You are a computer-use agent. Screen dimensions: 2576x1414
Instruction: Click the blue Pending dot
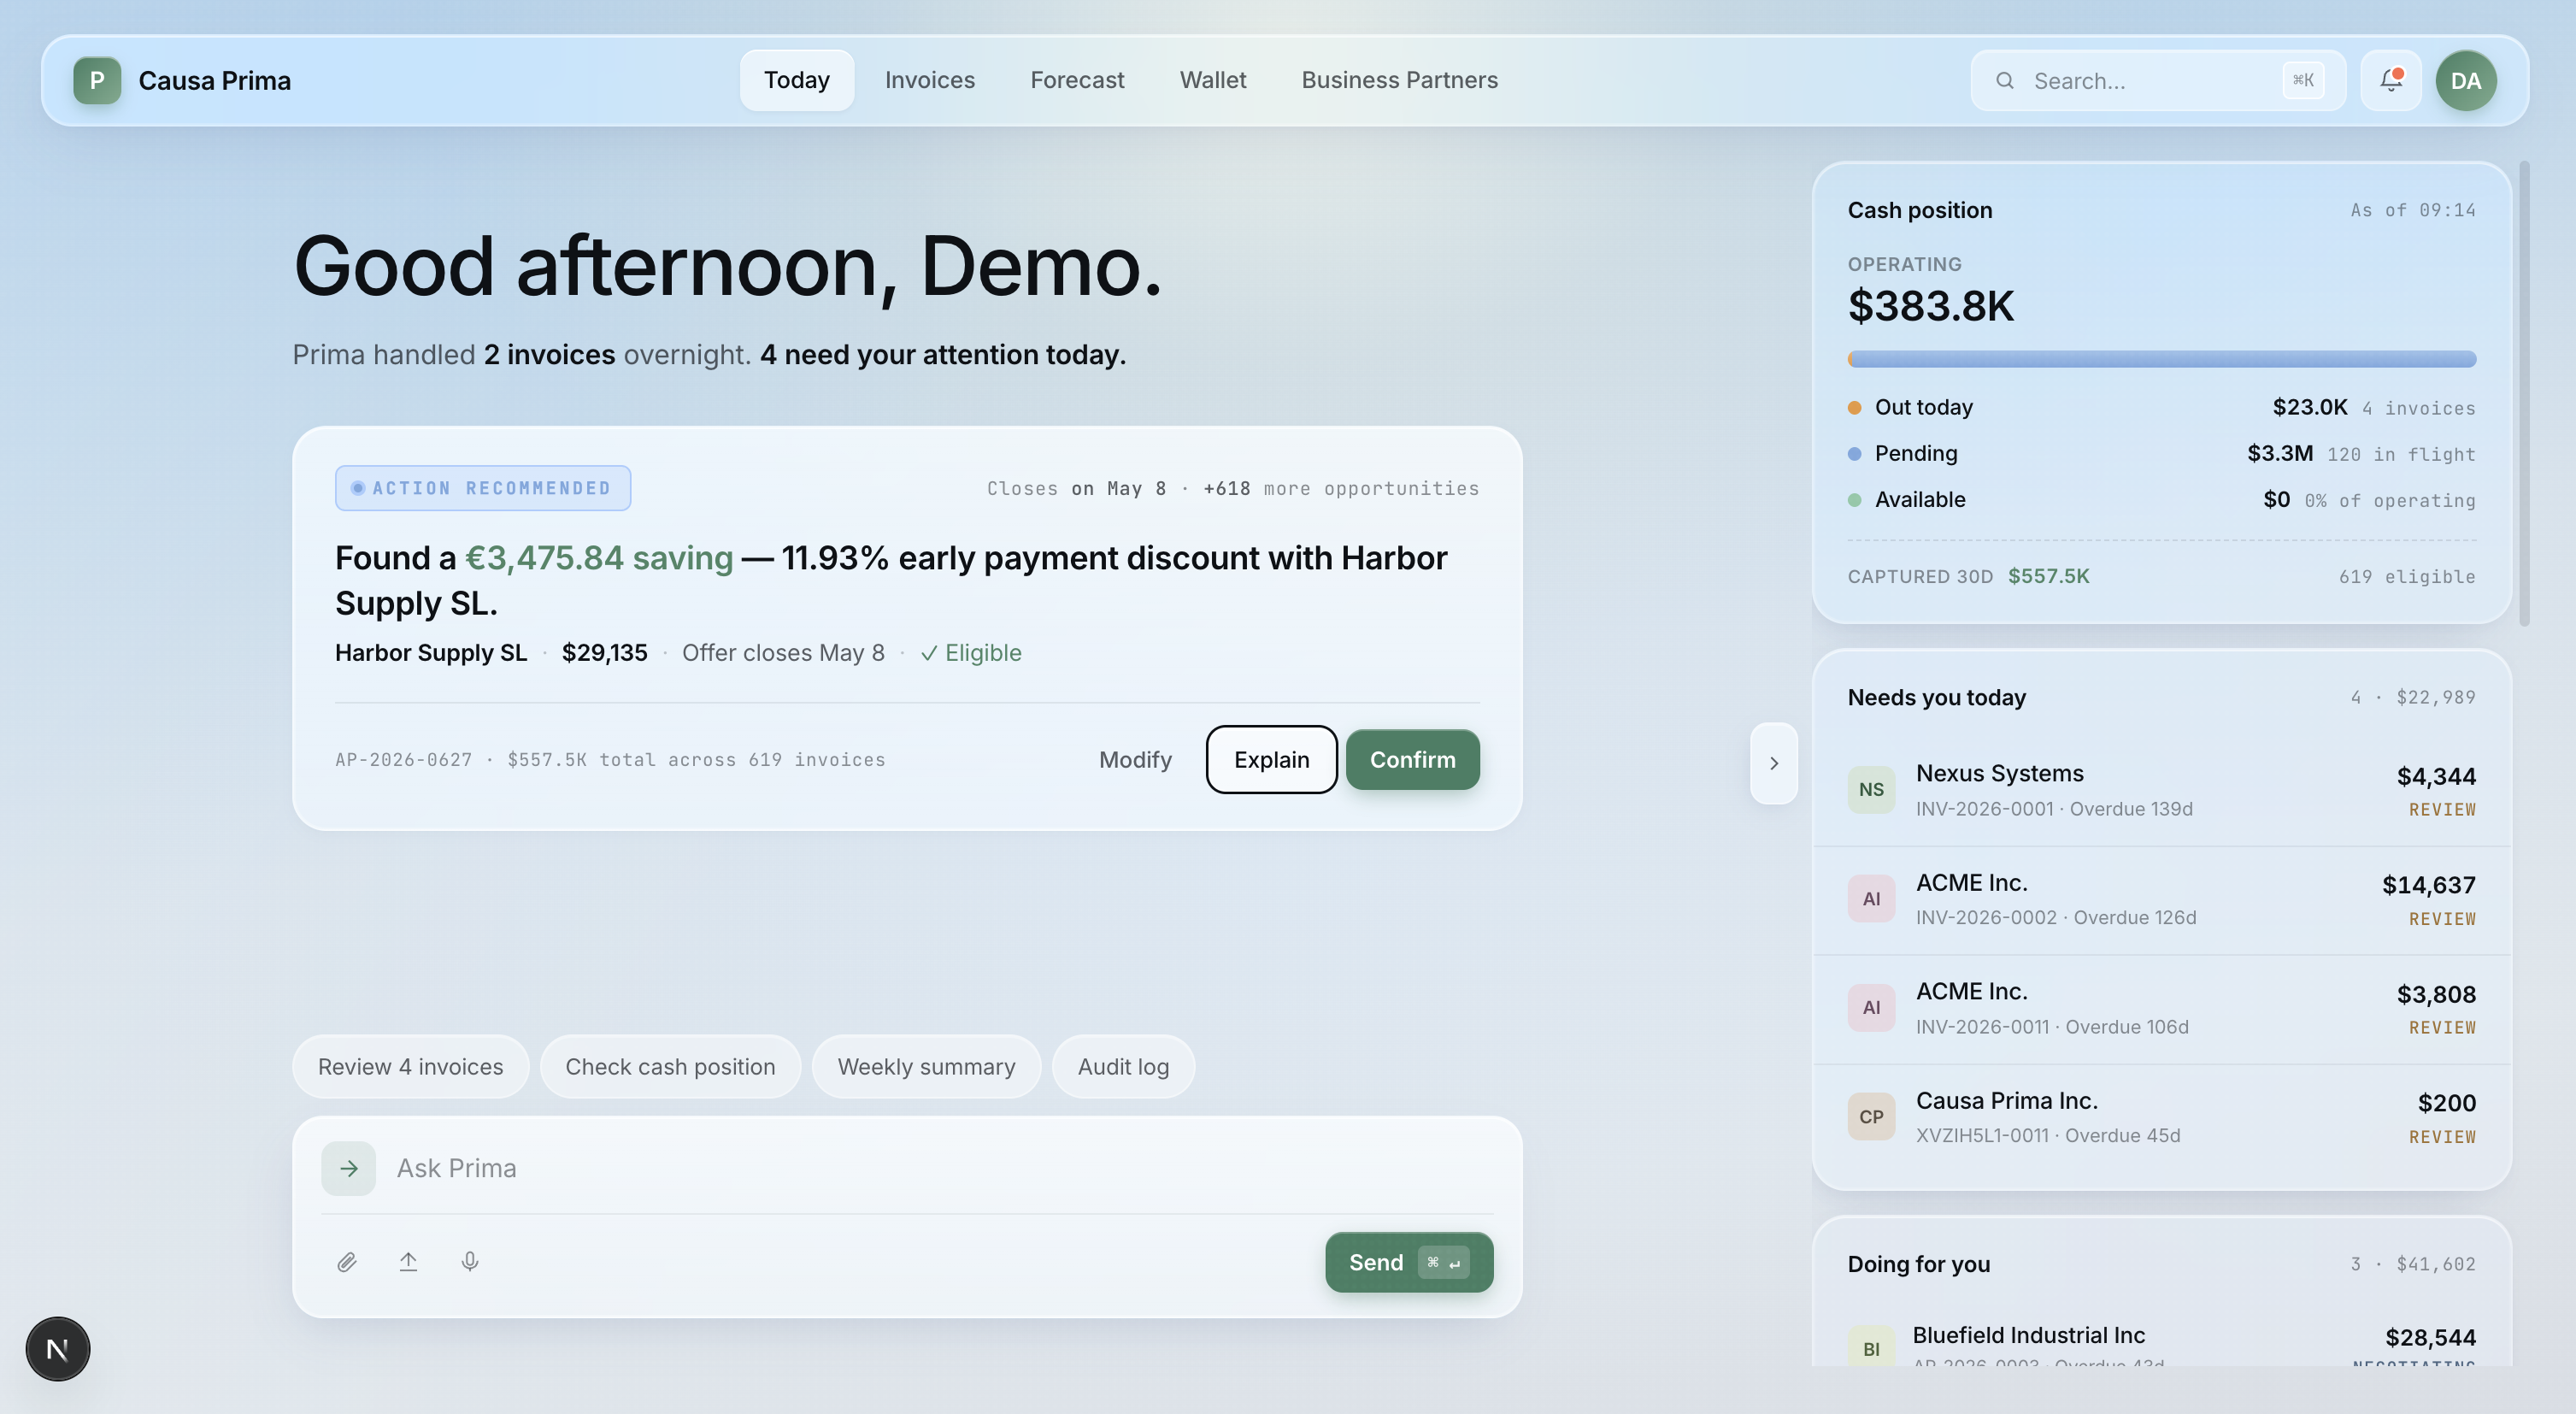1855,454
